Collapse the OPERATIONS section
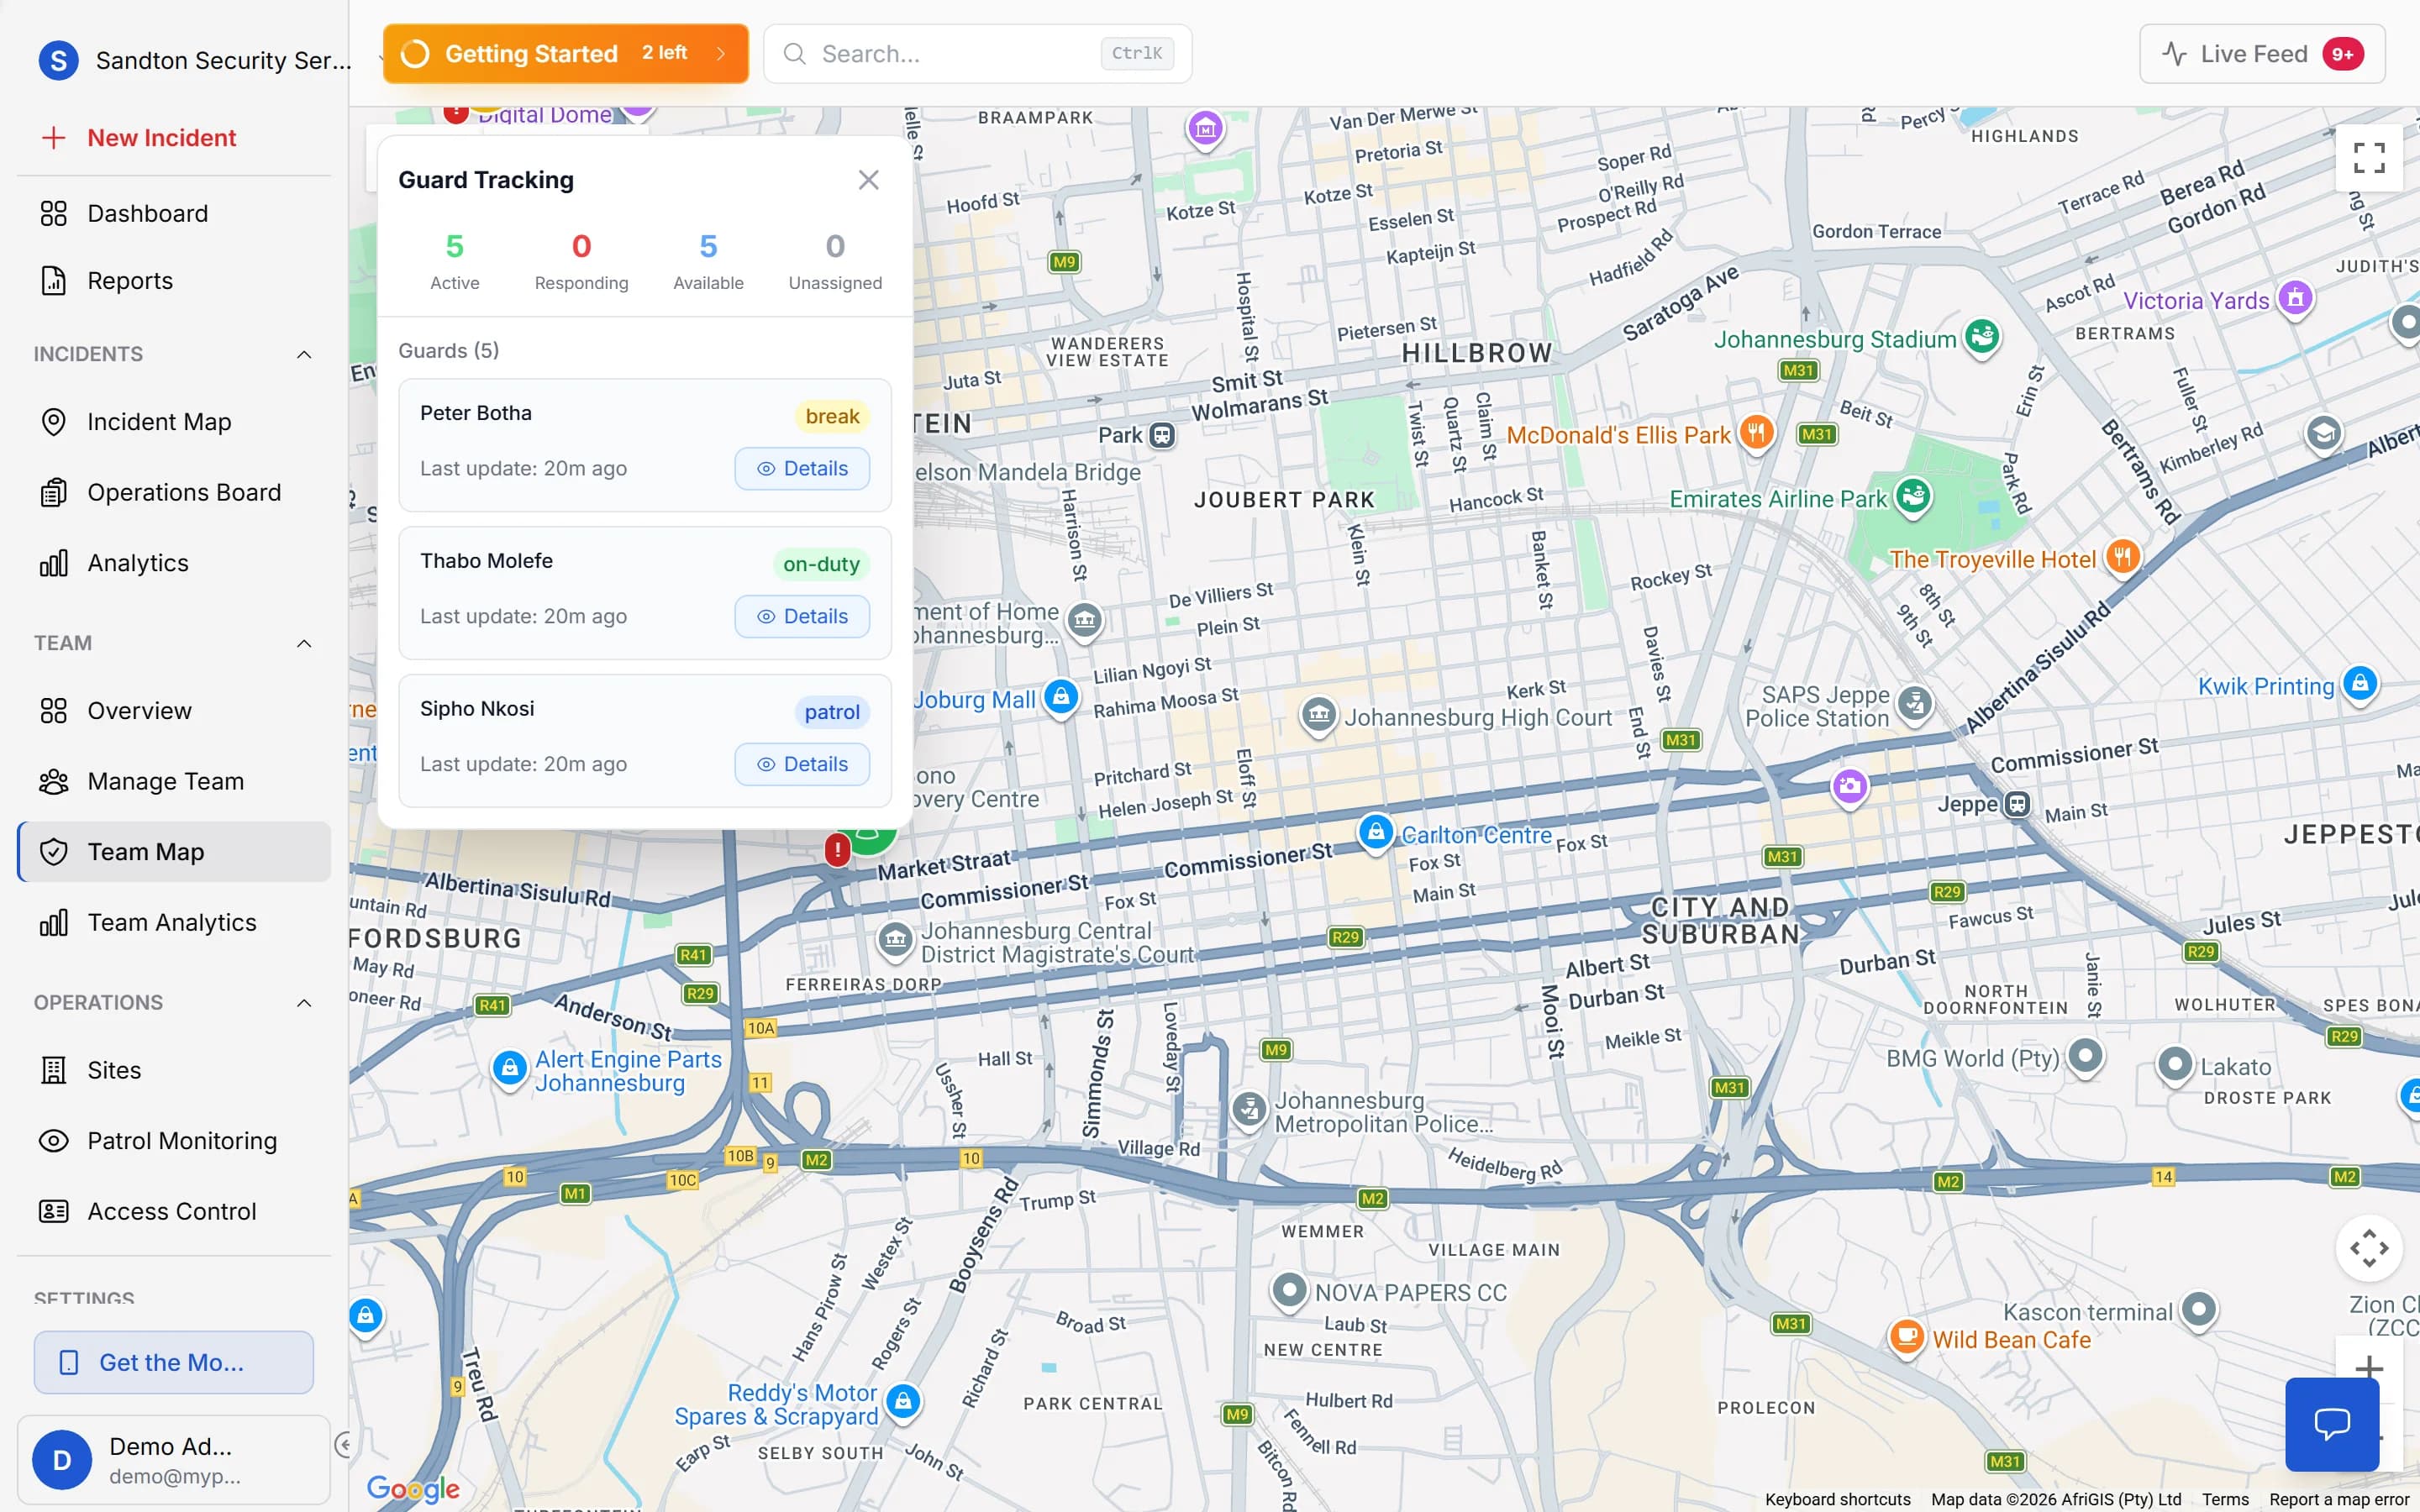Viewport: 2420px width, 1512px height. point(304,1002)
